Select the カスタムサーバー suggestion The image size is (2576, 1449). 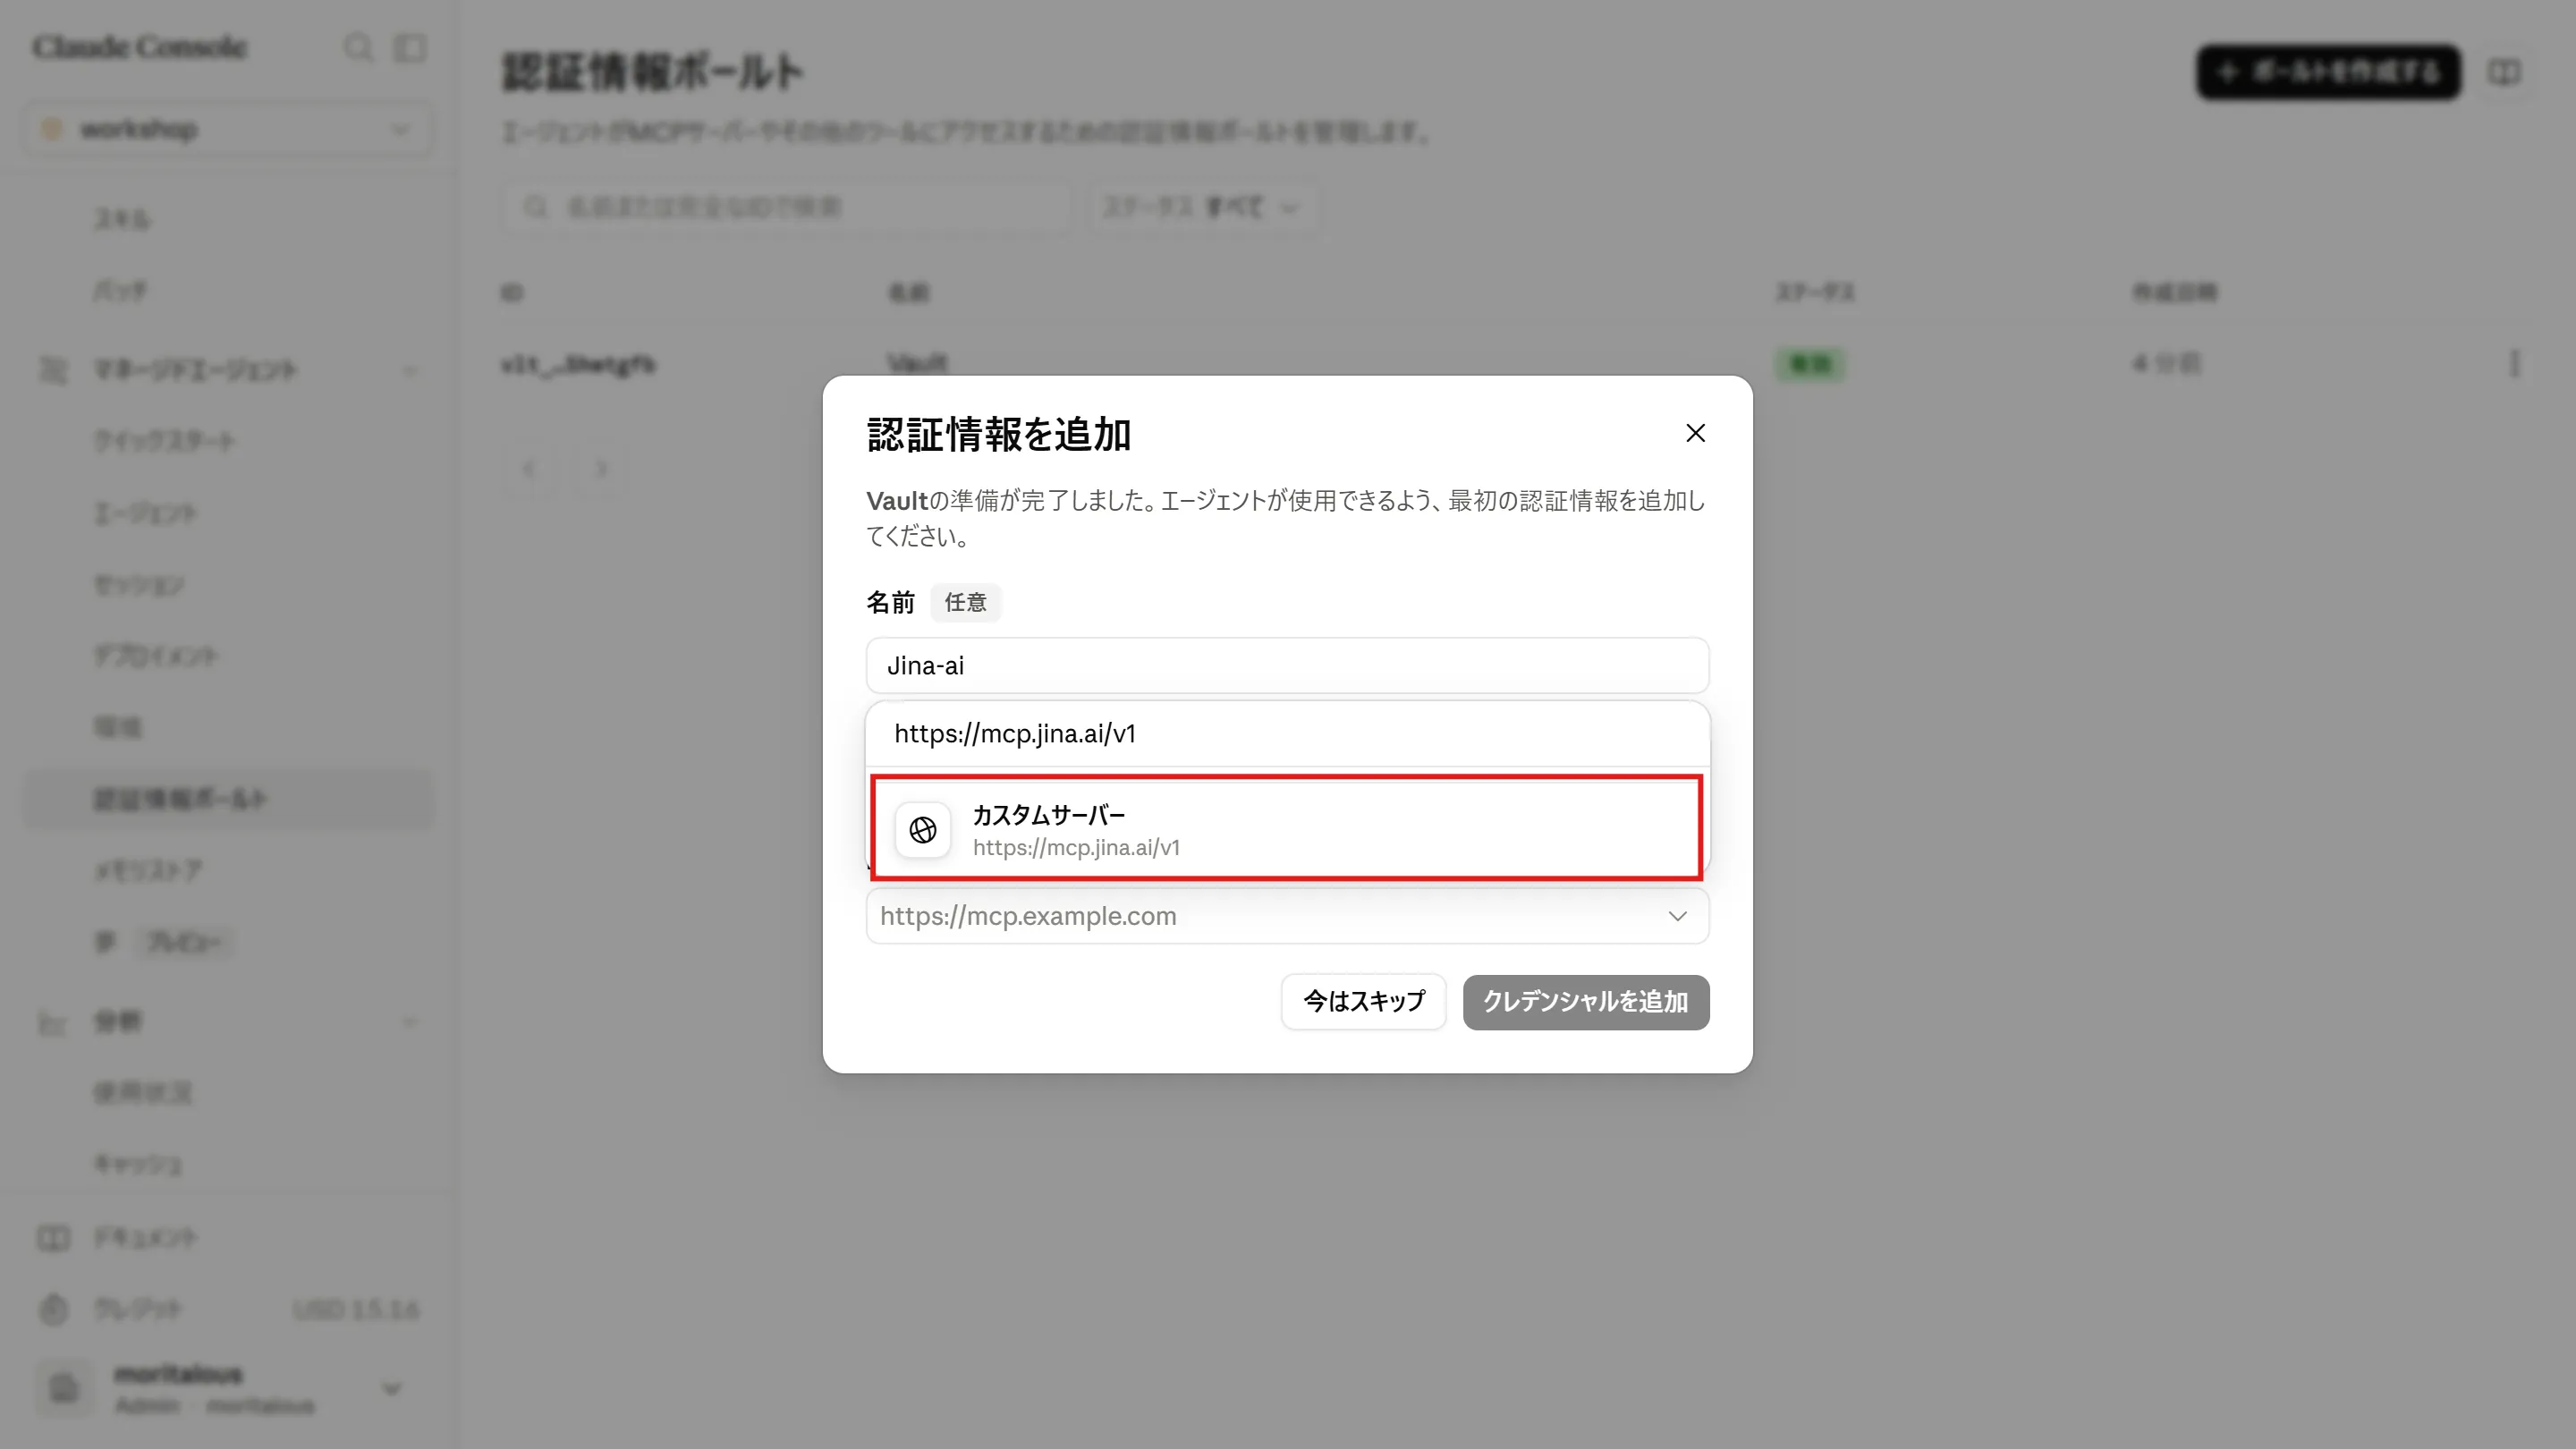pos(1286,829)
